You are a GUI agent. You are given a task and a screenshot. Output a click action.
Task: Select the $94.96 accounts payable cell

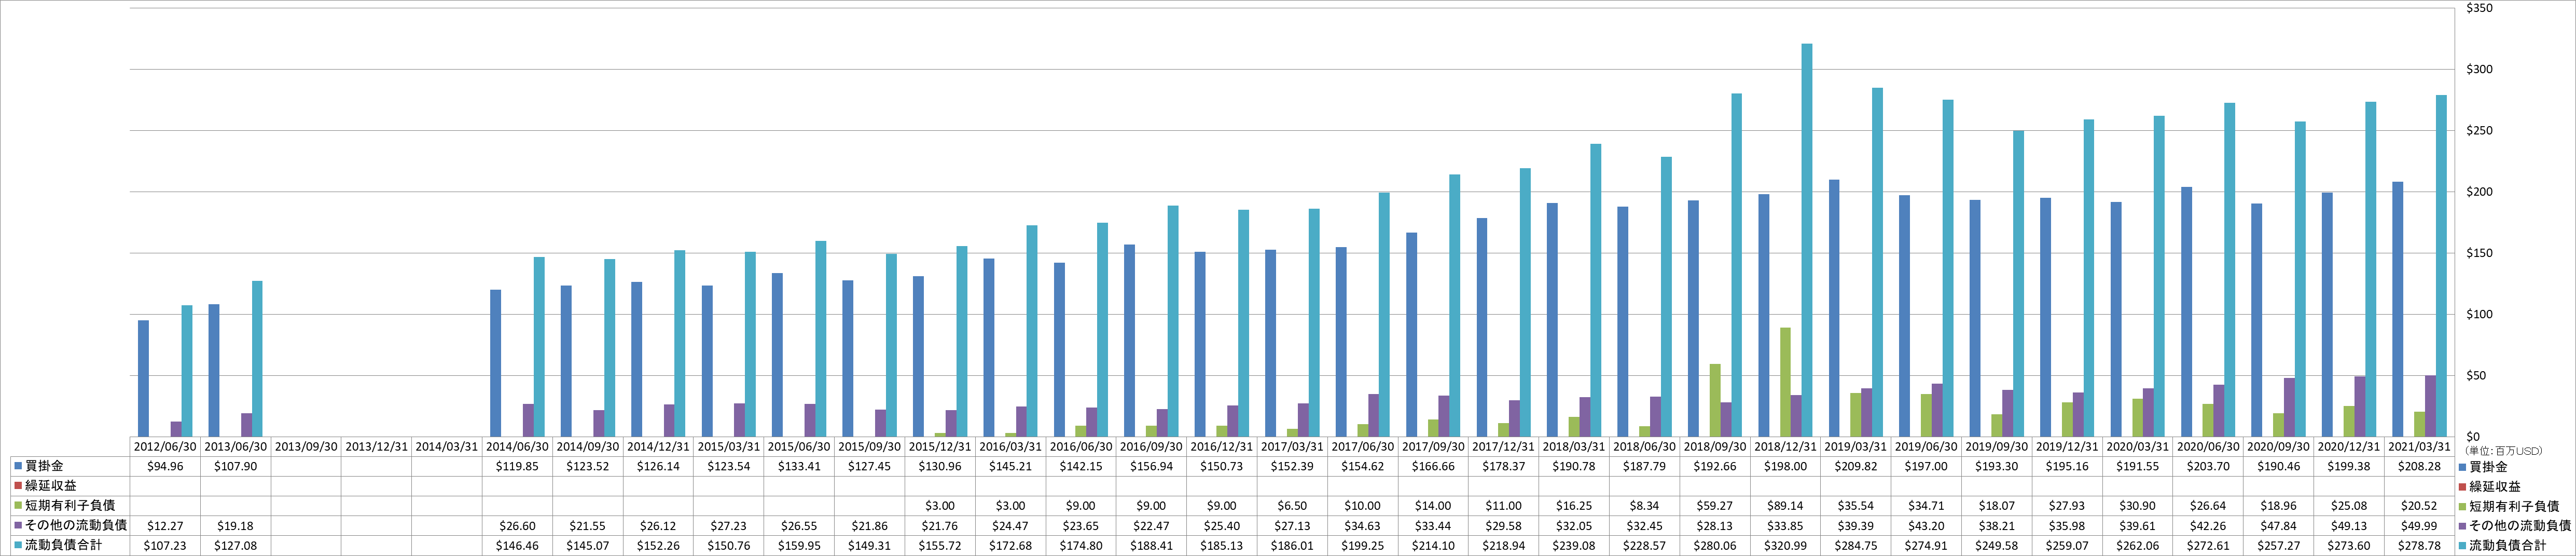[x=165, y=467]
